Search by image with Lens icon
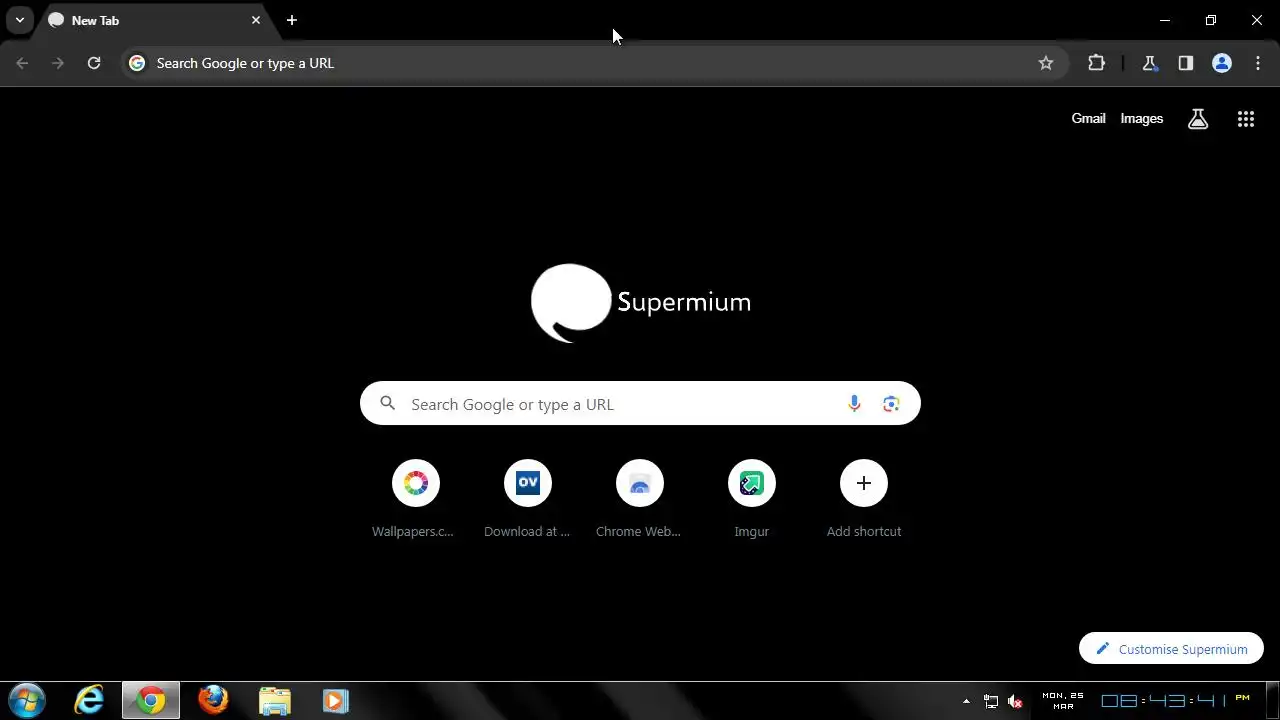The height and width of the screenshot is (720, 1280). (891, 404)
